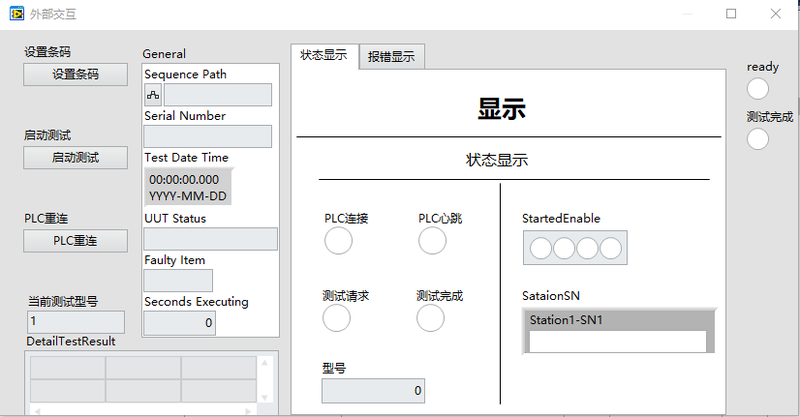Click the Serial Number input field
Viewport: 800px width, 417px height.
coord(208,136)
